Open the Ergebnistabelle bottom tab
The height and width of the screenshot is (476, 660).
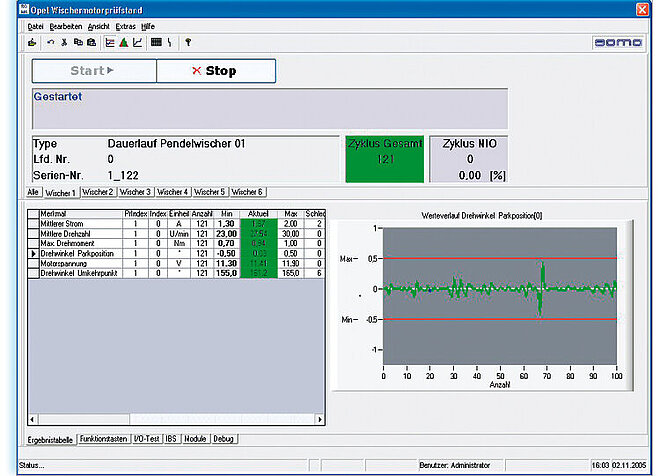(x=50, y=440)
